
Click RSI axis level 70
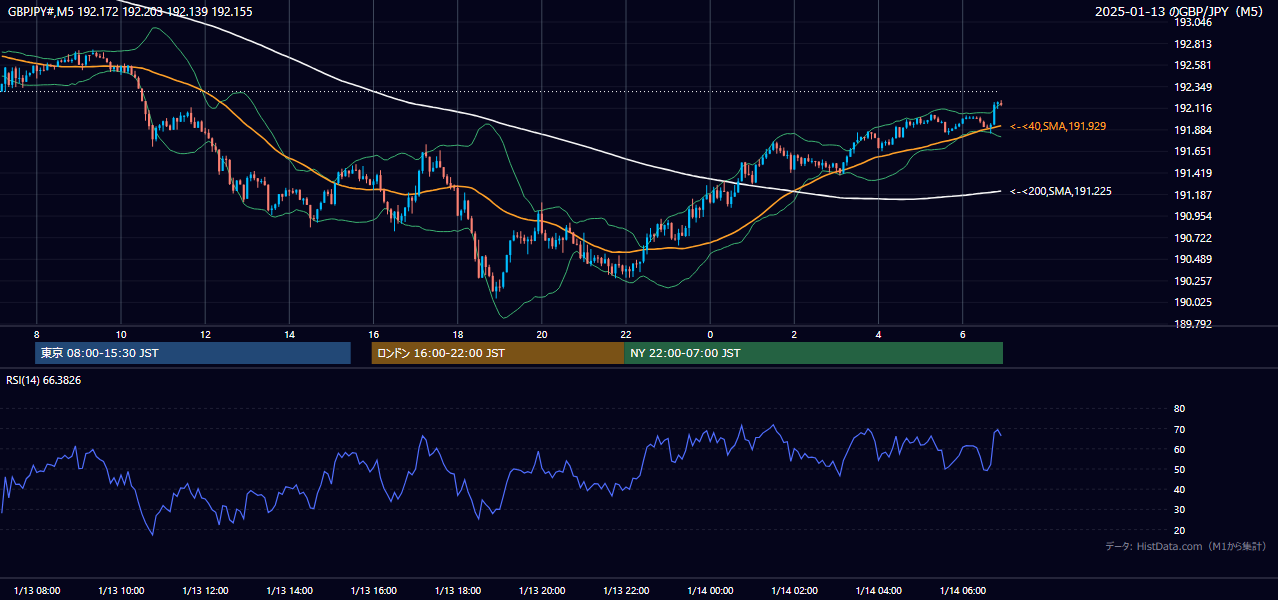tap(1179, 429)
